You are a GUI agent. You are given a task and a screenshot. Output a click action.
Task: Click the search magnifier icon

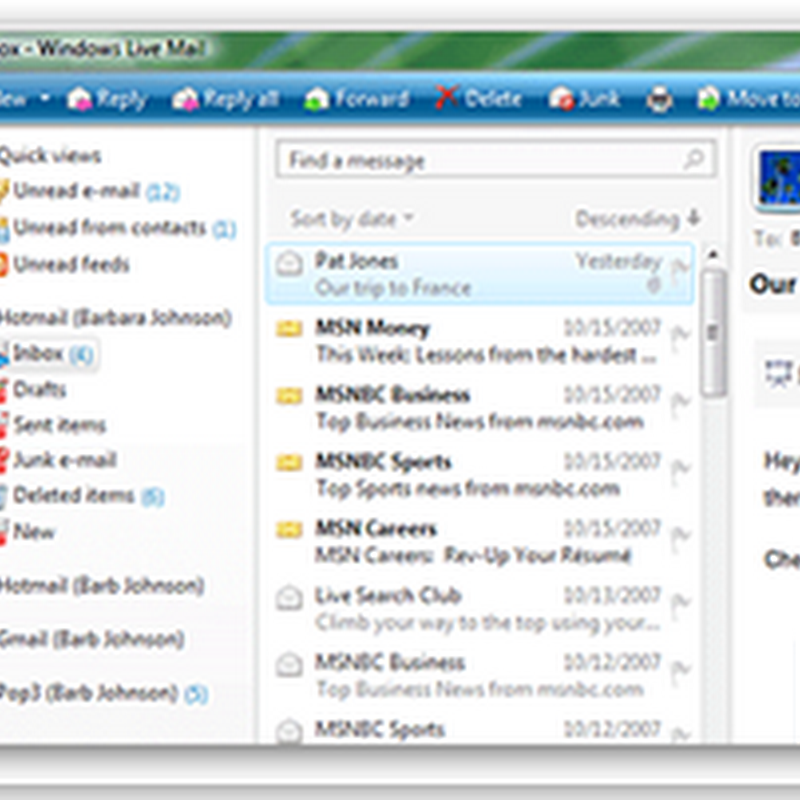pos(694,159)
